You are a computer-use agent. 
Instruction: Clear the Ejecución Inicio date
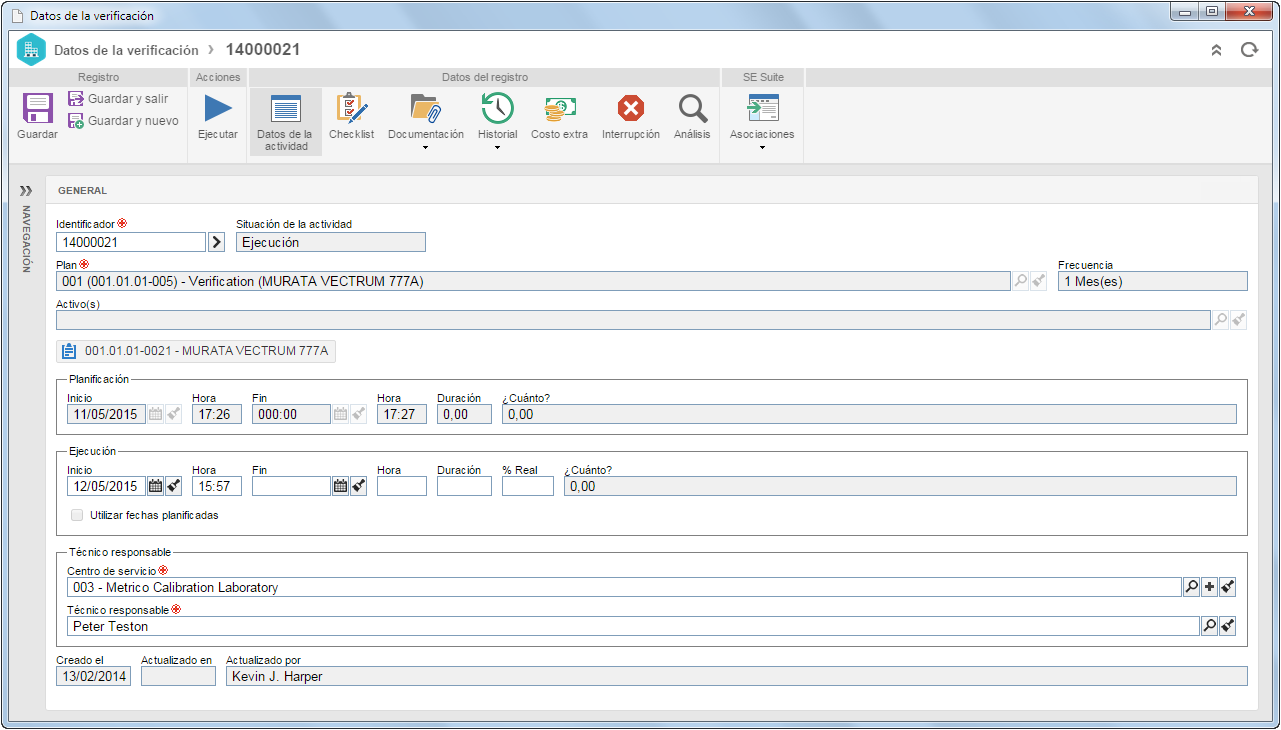pyautogui.click(x=173, y=486)
